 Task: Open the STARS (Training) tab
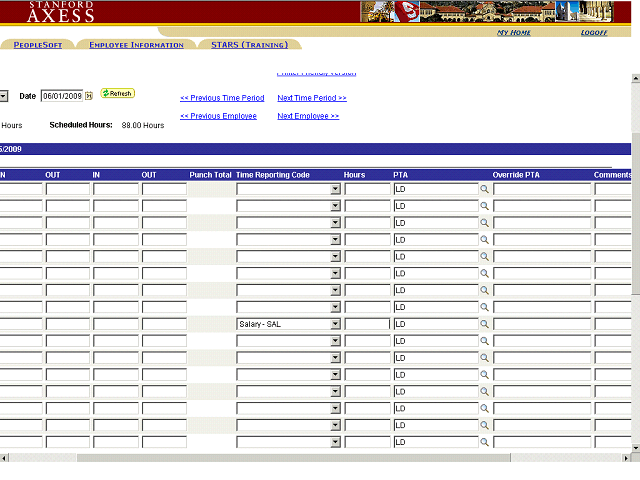pyautogui.click(x=249, y=45)
